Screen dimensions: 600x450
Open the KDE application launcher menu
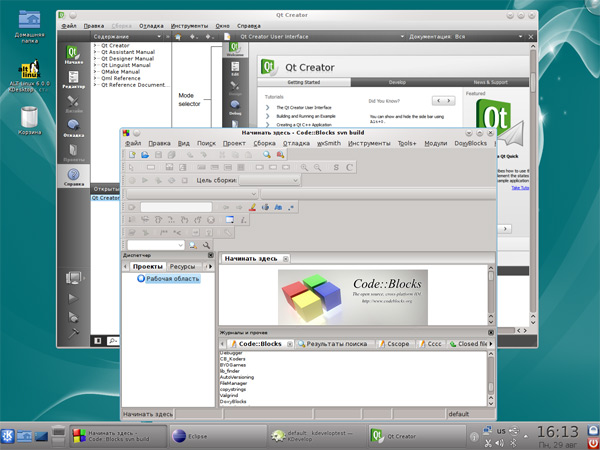pos(7,436)
